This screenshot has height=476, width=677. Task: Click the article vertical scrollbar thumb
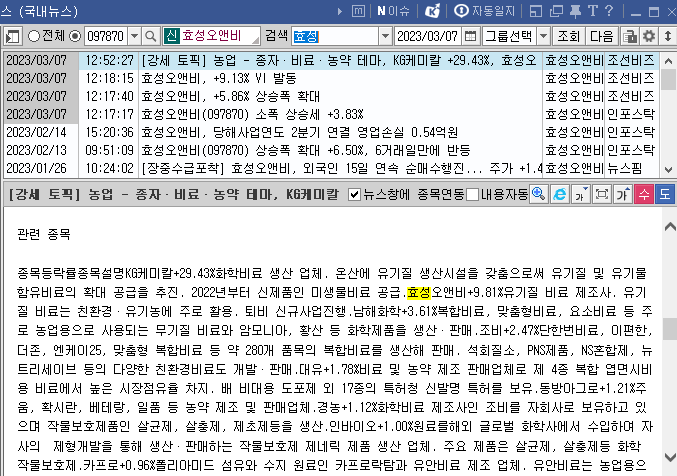(670, 329)
